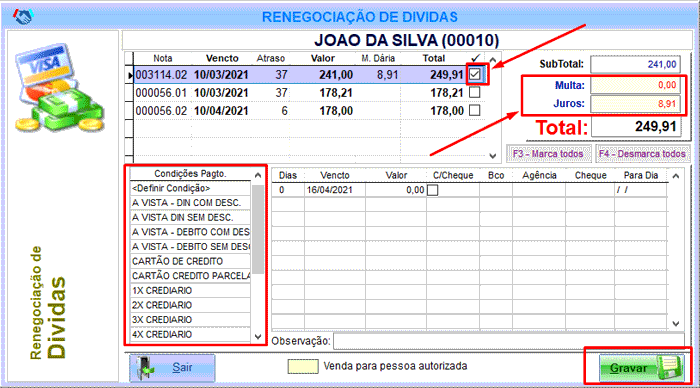Uncheck the nota 003114.02 checkbox

(x=475, y=74)
